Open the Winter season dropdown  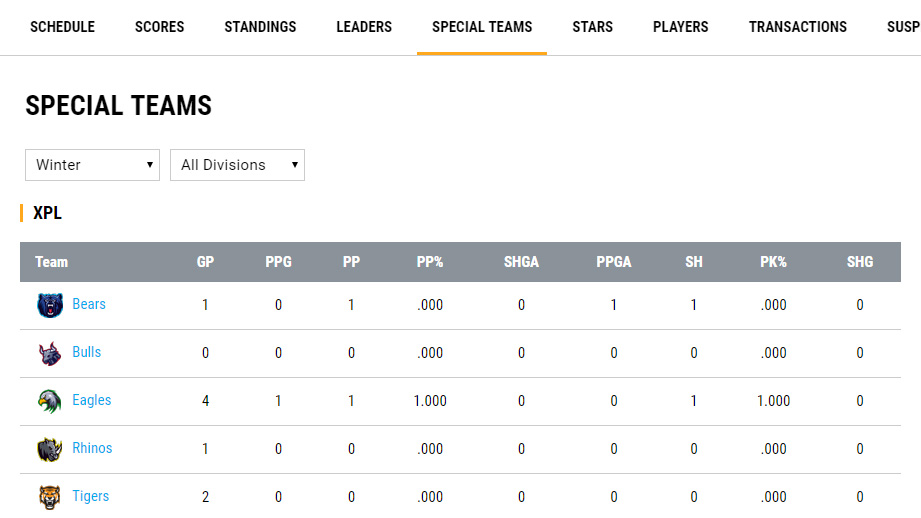point(92,165)
